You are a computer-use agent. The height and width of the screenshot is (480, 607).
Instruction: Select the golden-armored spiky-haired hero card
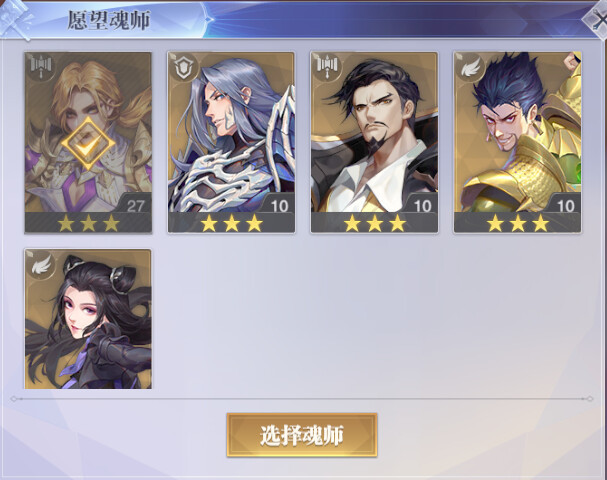[x=518, y=142]
